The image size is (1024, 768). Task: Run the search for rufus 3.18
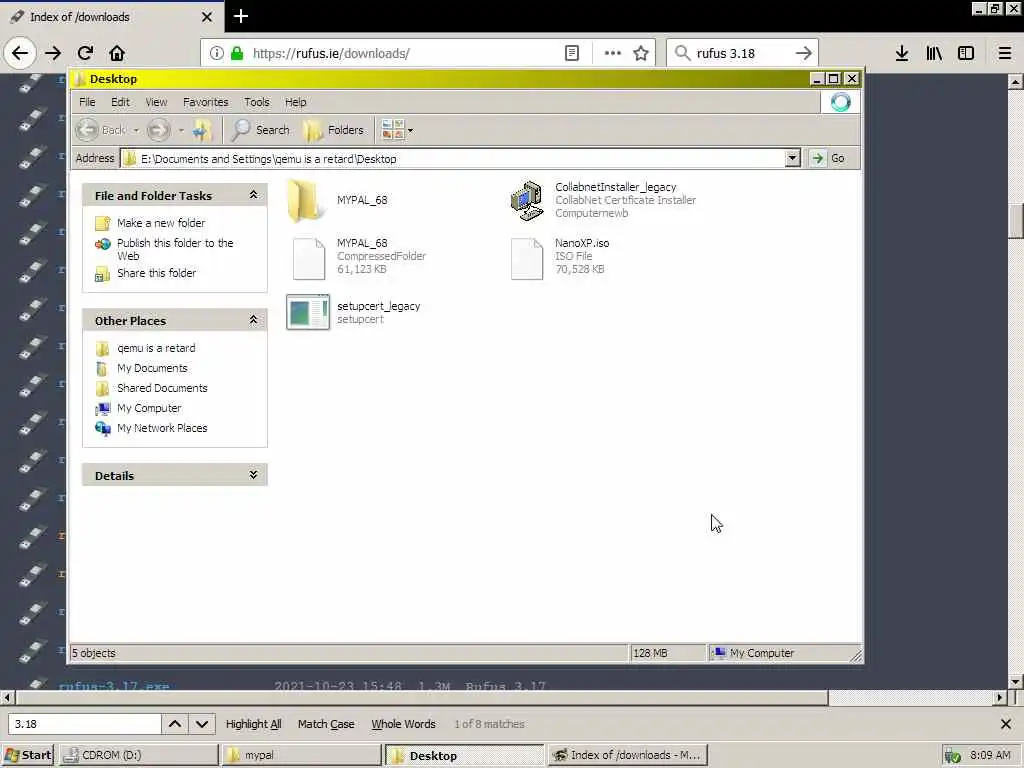coord(803,53)
